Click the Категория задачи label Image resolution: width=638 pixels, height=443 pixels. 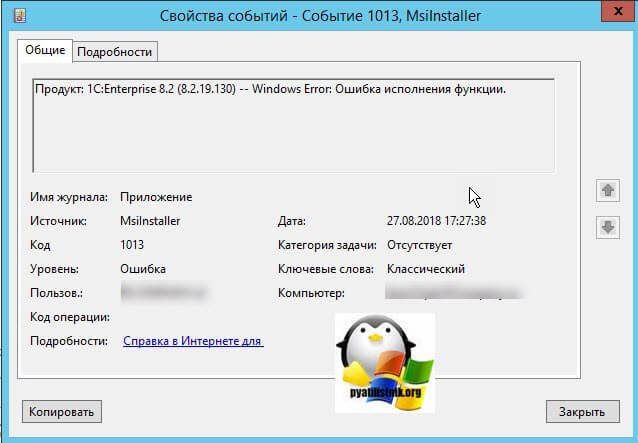(x=327, y=245)
